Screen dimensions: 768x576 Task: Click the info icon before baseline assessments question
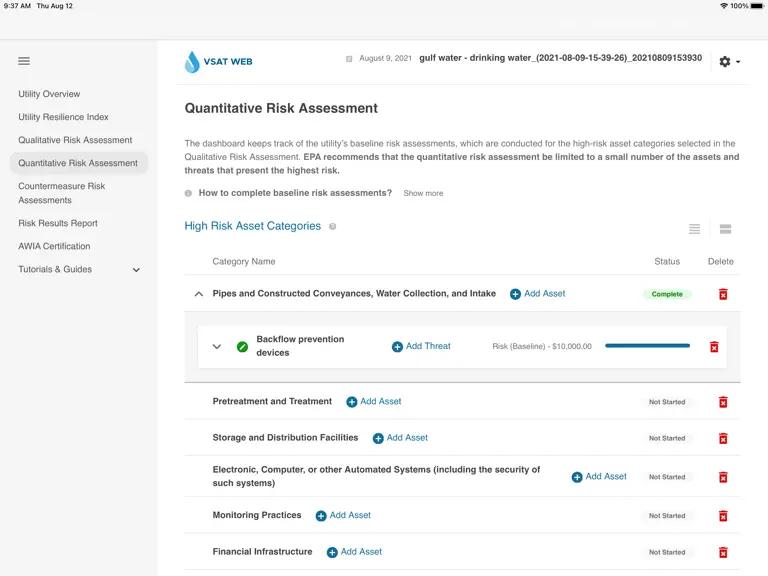(188, 193)
